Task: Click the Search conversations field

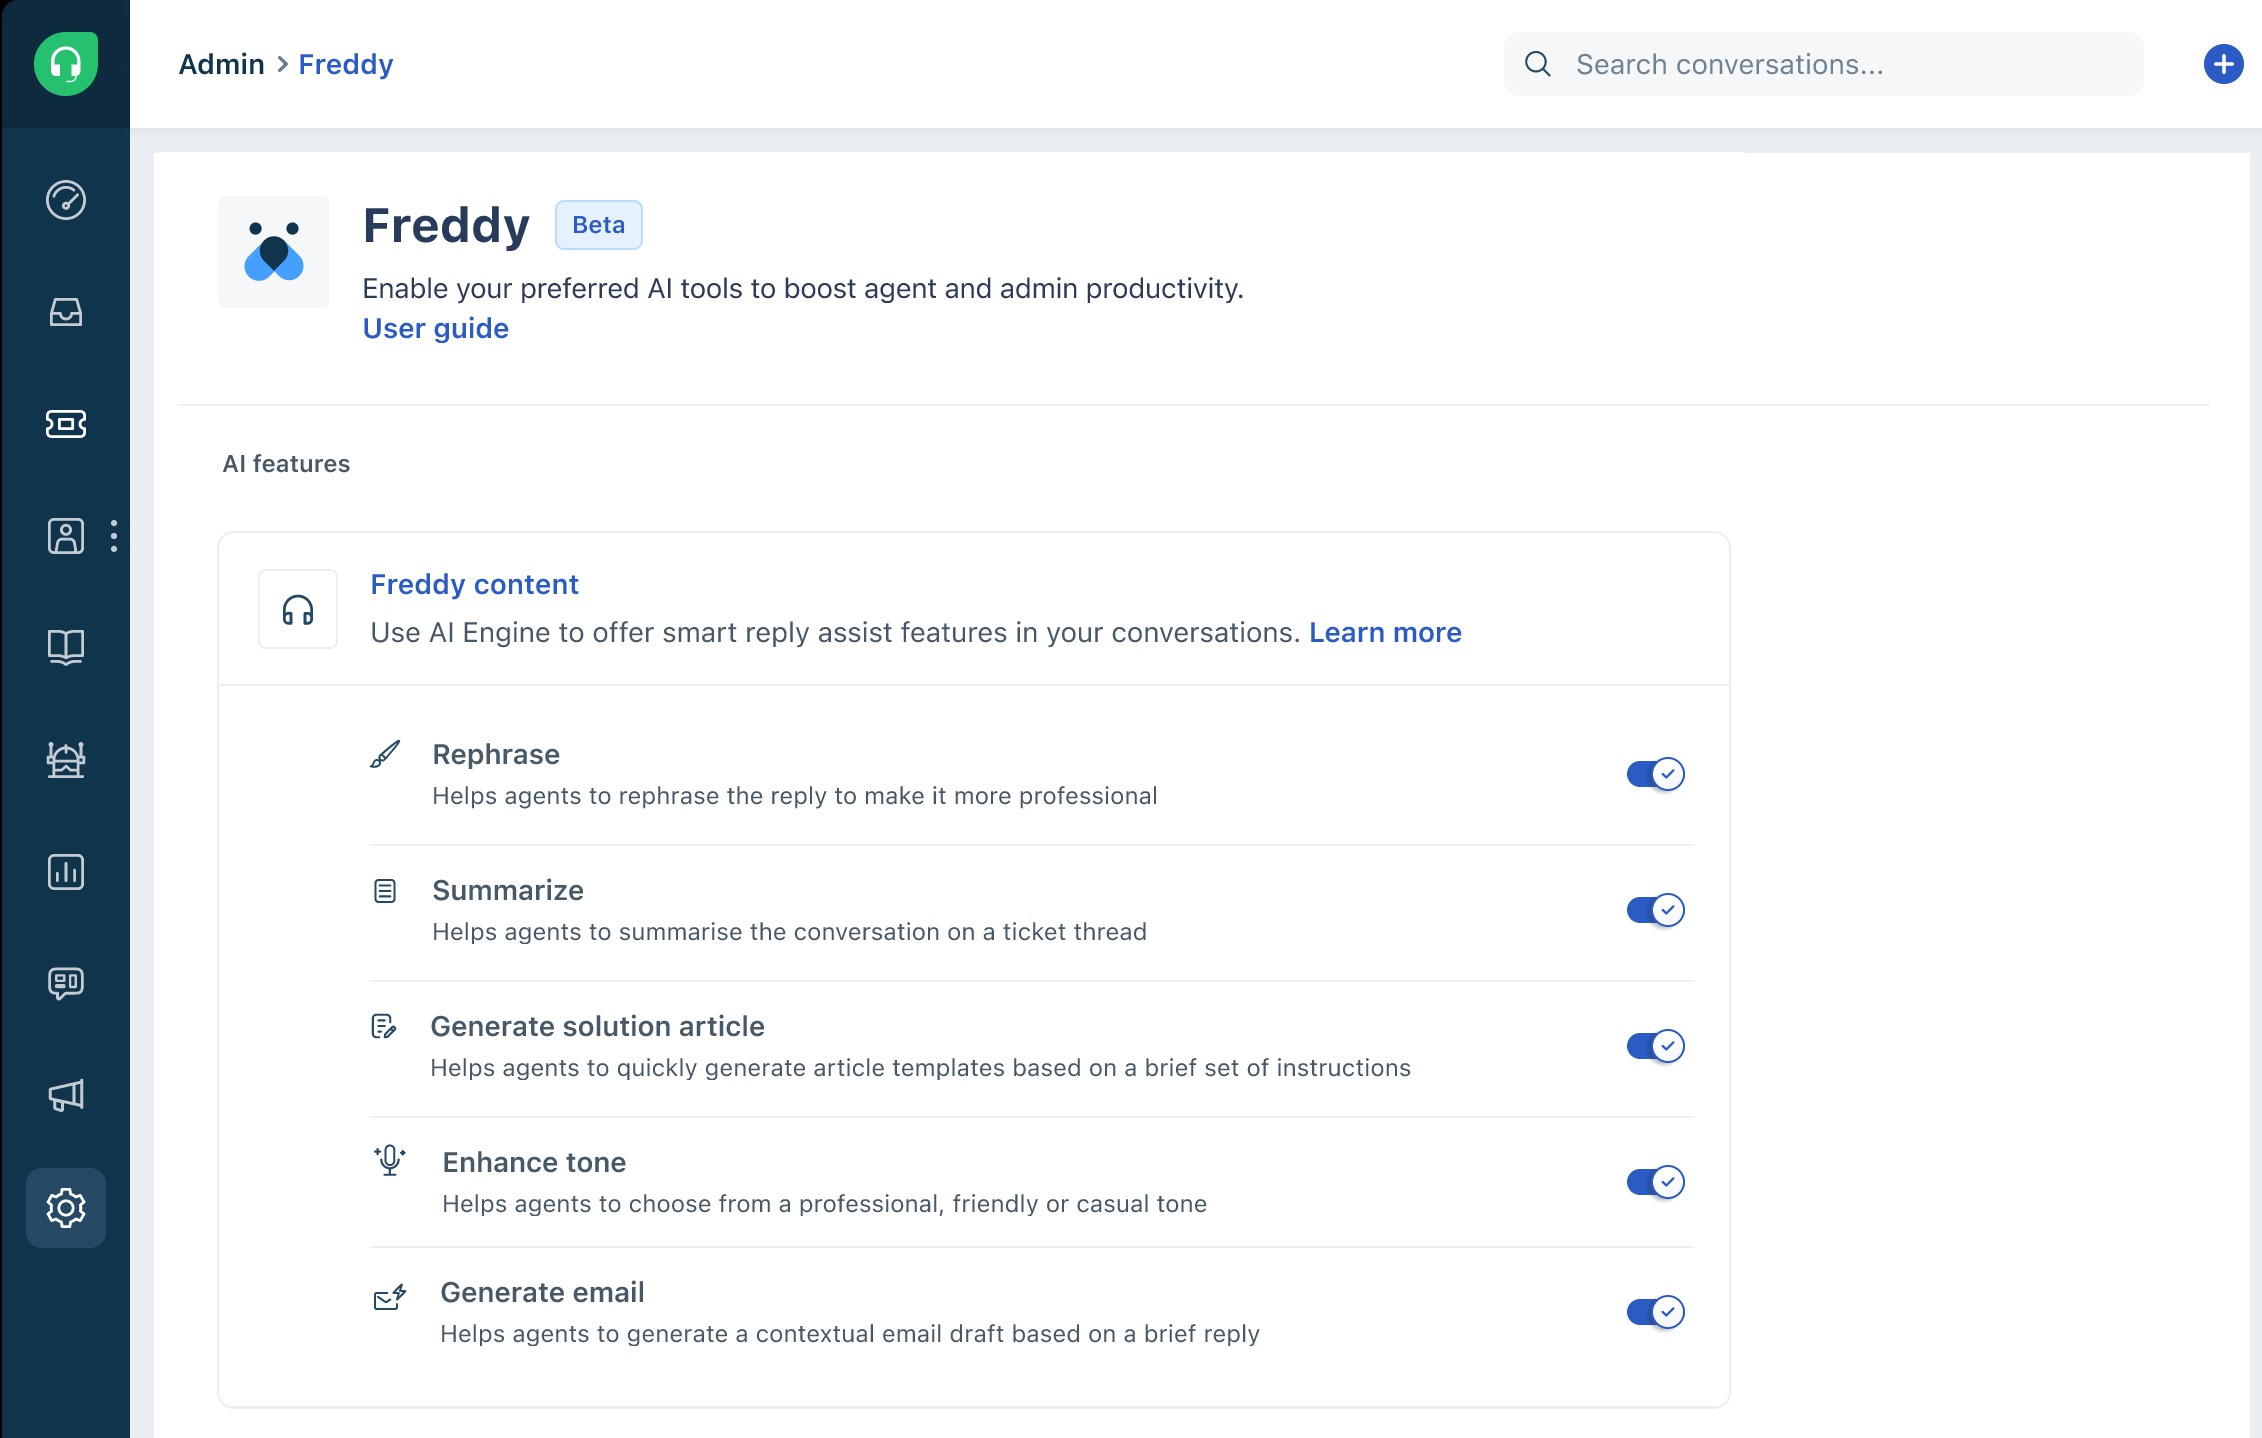Action: pyautogui.click(x=1824, y=64)
